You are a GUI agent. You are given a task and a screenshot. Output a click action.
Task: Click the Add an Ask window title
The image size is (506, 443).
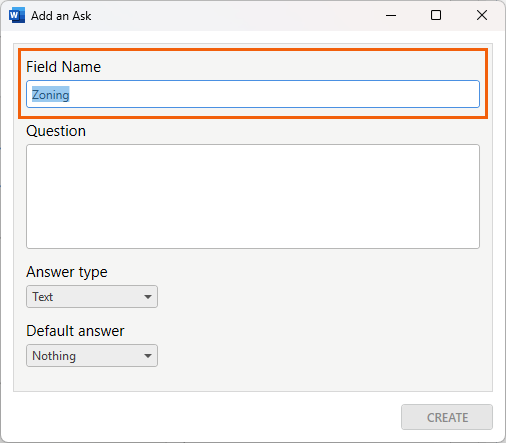point(61,16)
